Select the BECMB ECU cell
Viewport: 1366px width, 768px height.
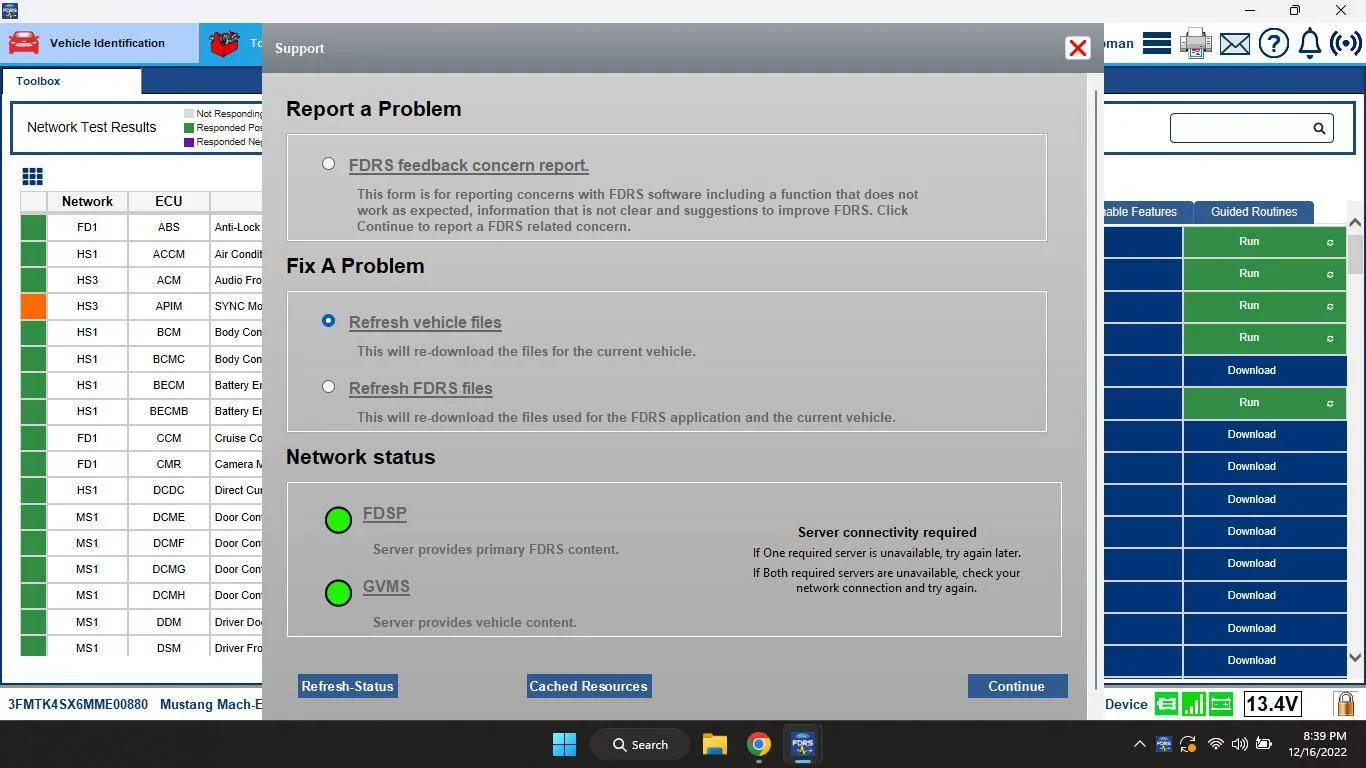(x=168, y=411)
